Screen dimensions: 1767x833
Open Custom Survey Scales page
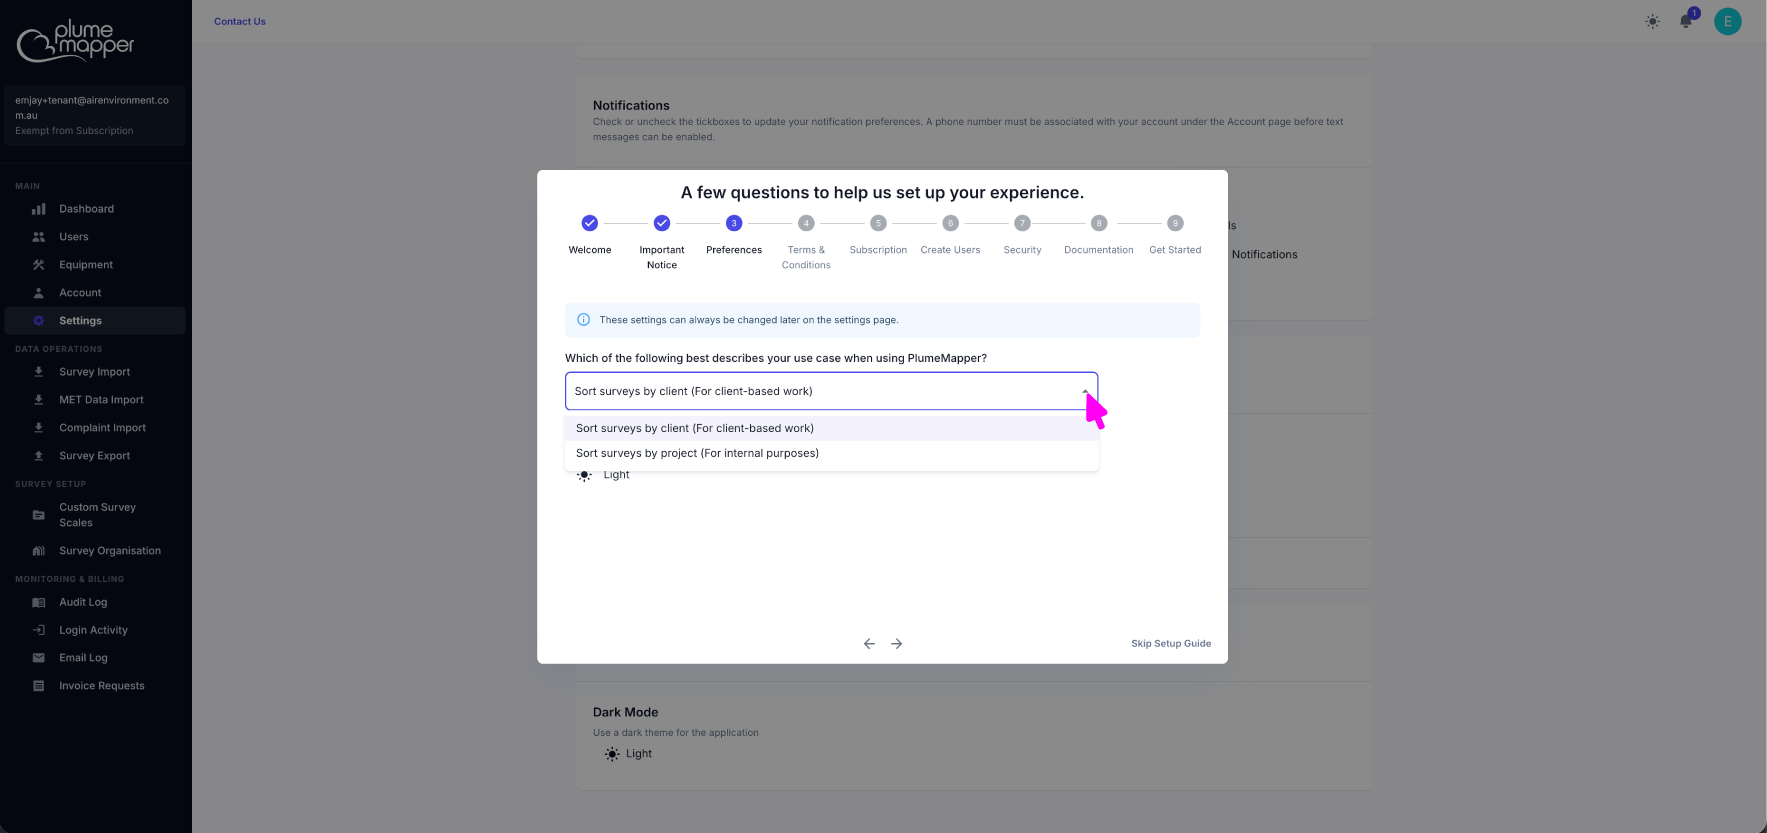95,515
